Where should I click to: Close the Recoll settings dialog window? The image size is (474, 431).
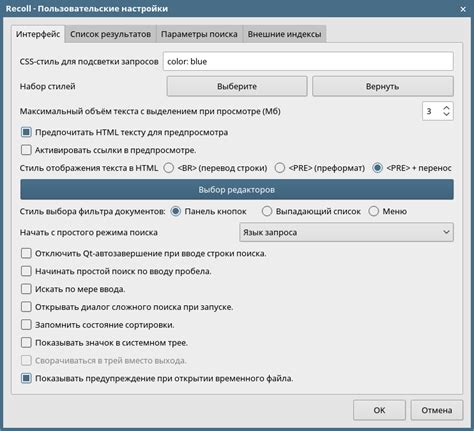(463, 9)
